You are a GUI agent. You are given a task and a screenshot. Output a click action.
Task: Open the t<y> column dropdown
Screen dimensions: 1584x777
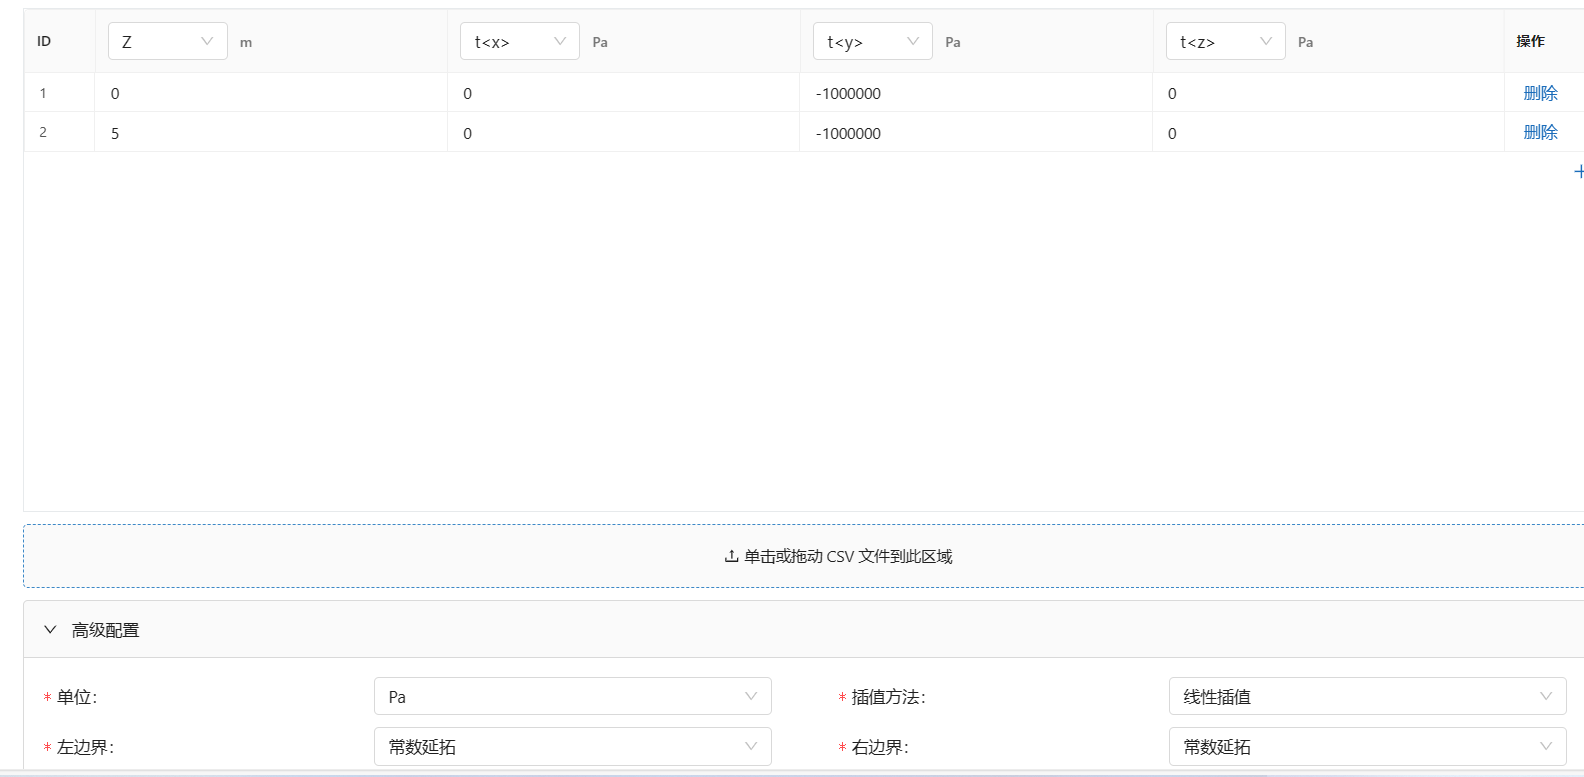tap(873, 41)
